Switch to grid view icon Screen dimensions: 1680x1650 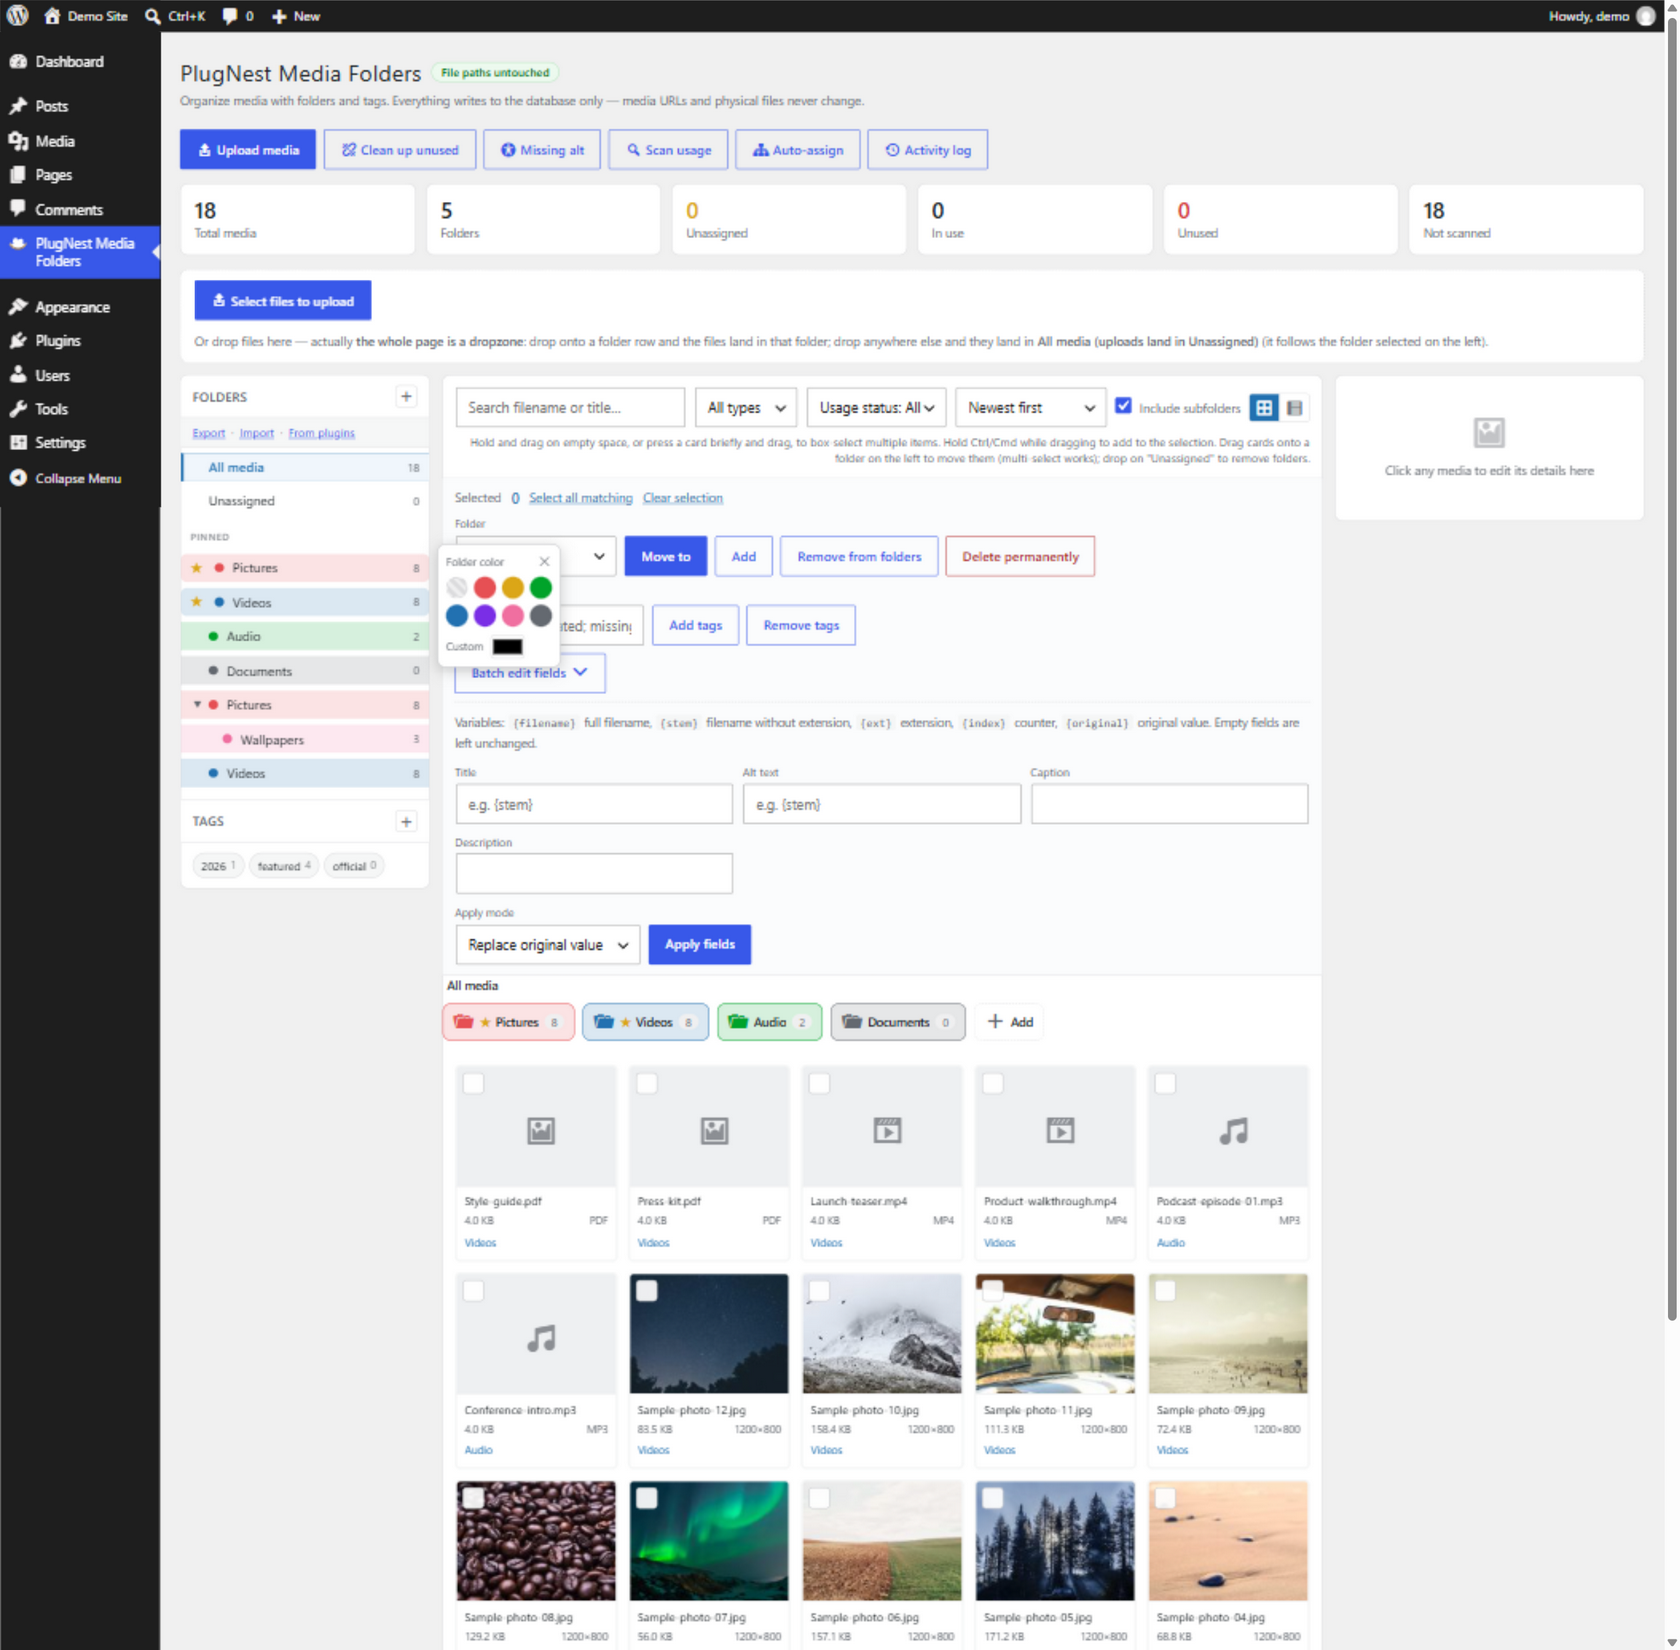[x=1264, y=408]
